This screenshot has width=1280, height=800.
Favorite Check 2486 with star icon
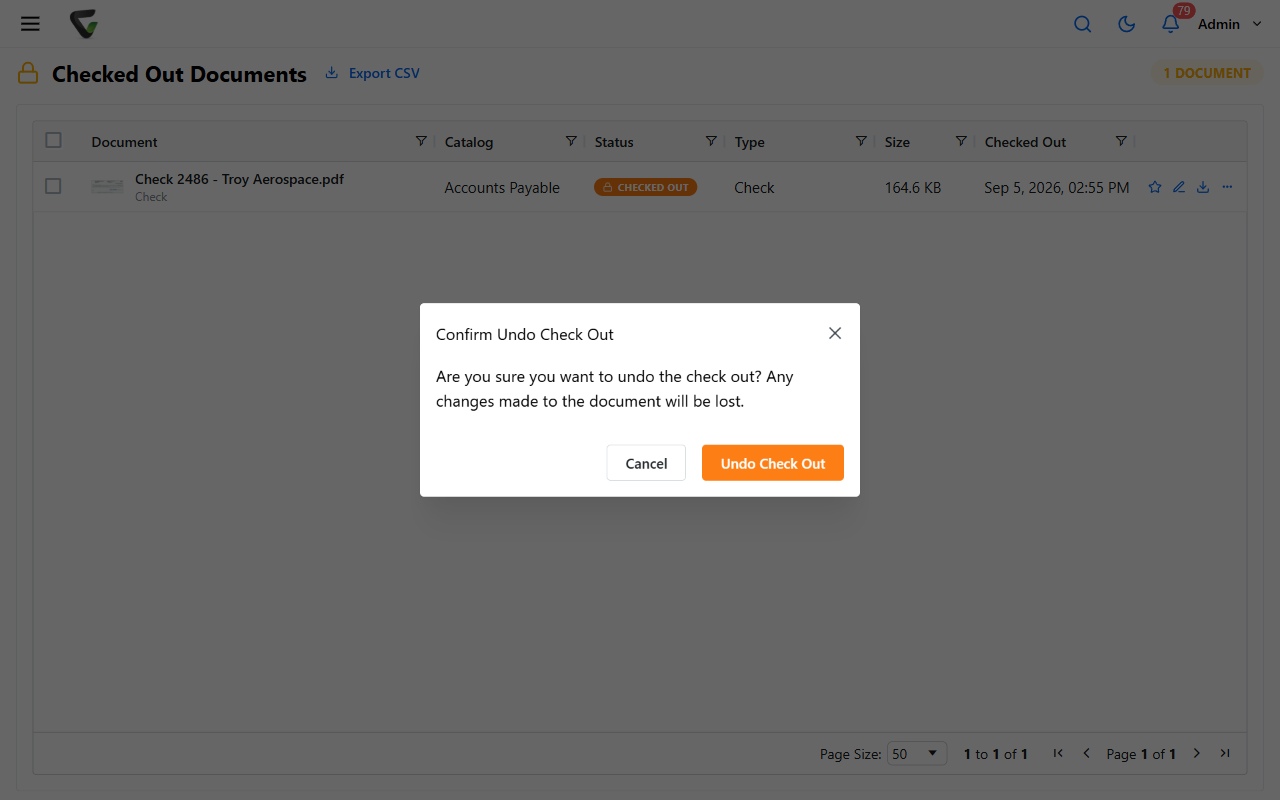[1155, 187]
